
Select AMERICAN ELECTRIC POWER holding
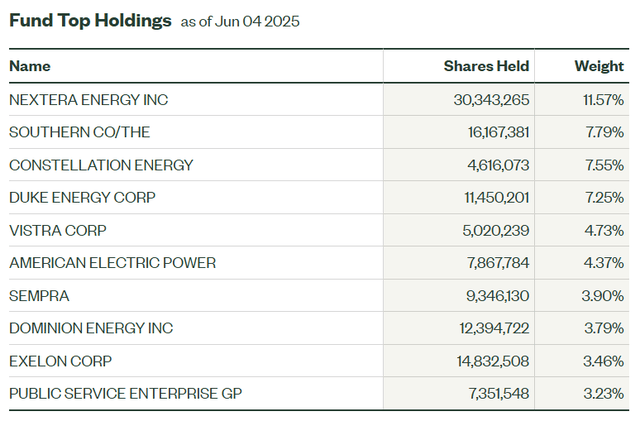click(x=112, y=263)
